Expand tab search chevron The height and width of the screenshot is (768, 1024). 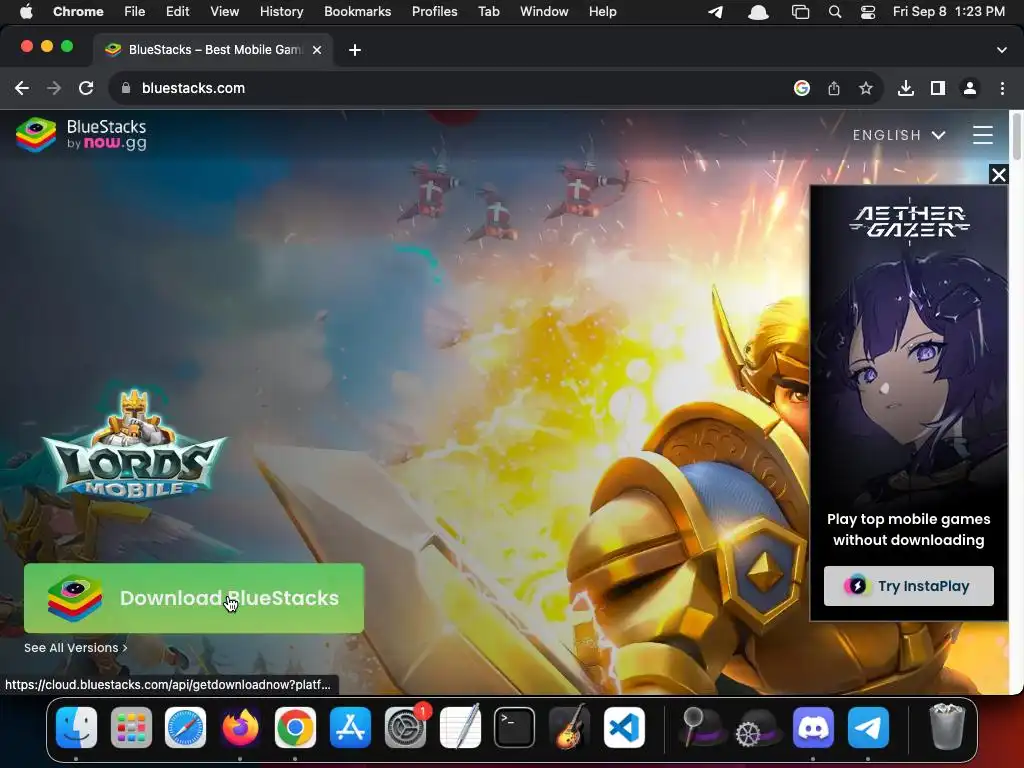(1002, 50)
